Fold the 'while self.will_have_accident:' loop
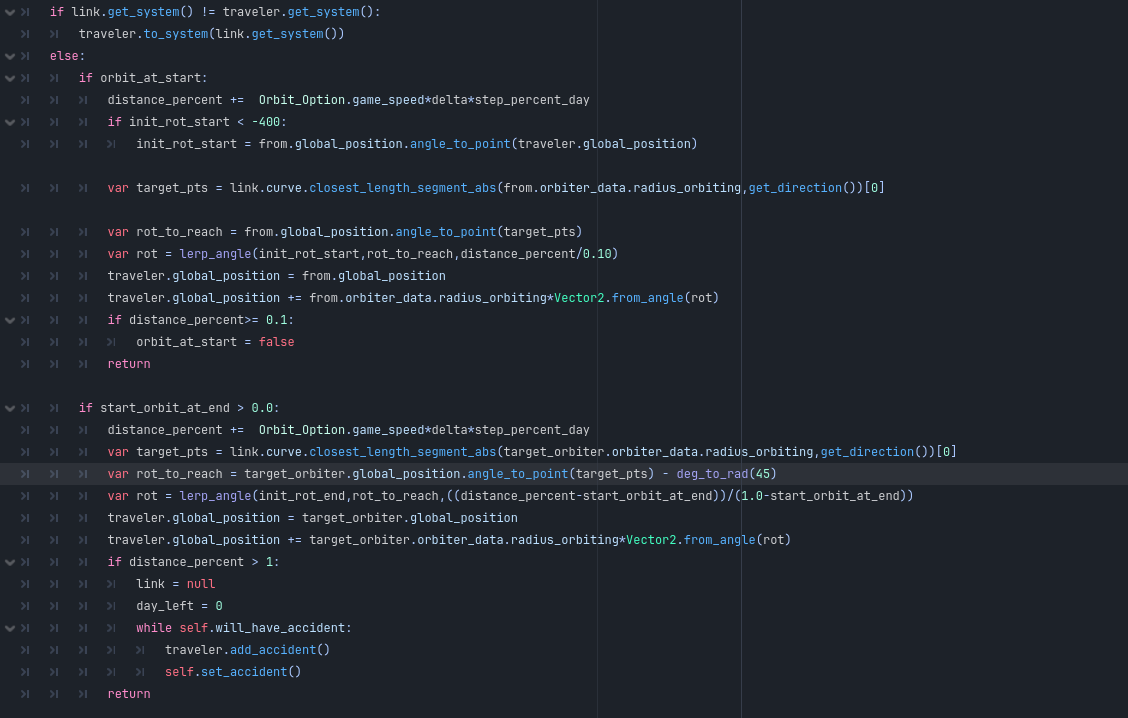1128x718 pixels. point(10,628)
